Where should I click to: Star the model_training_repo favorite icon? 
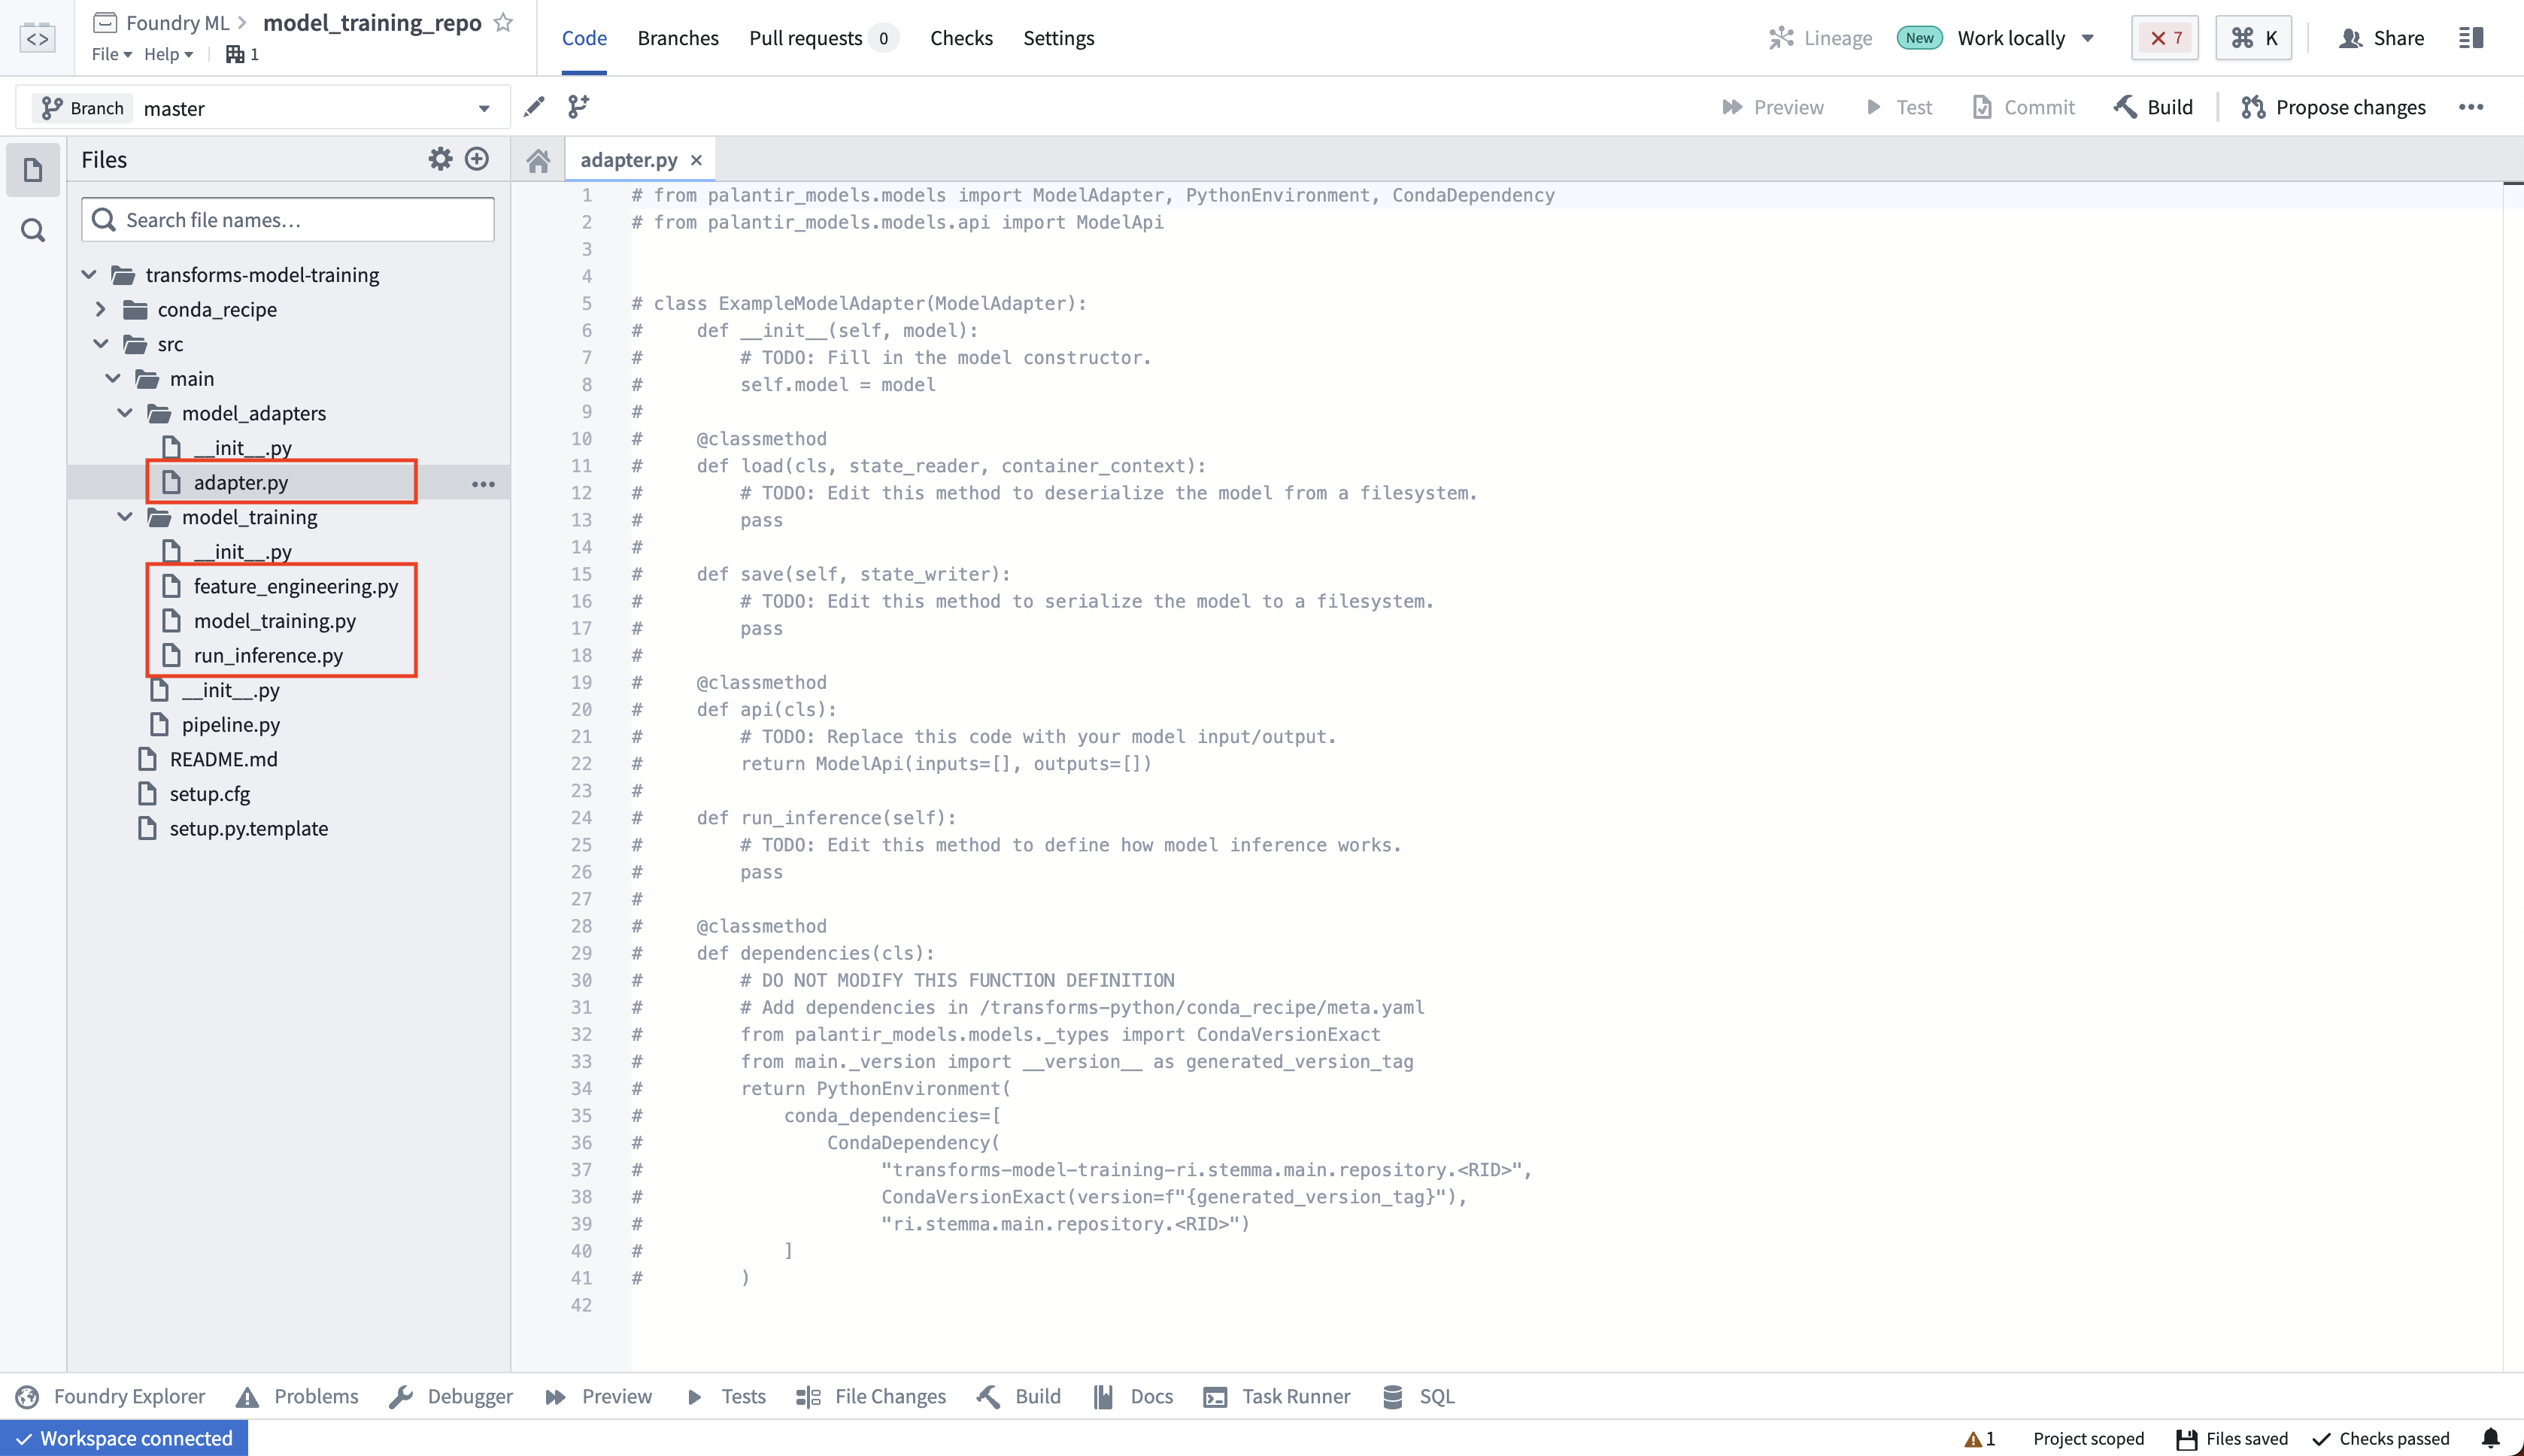point(504,22)
